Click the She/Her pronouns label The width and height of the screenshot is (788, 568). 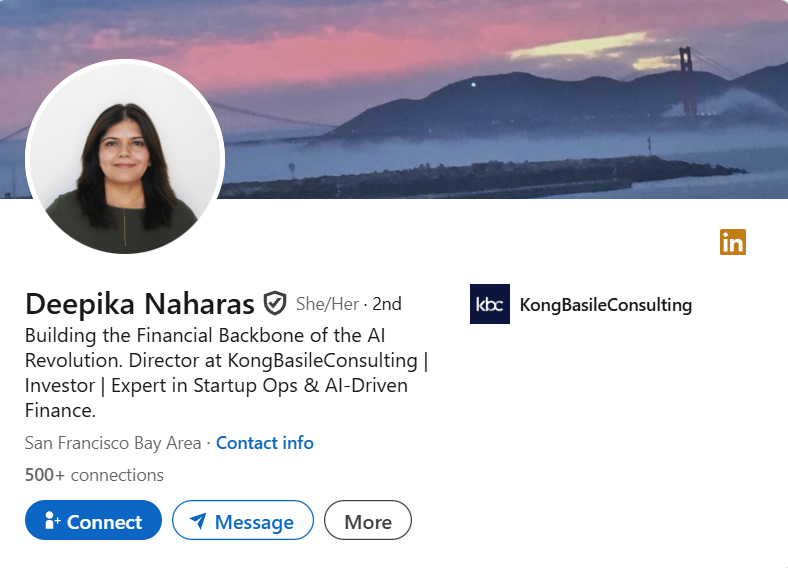[327, 304]
